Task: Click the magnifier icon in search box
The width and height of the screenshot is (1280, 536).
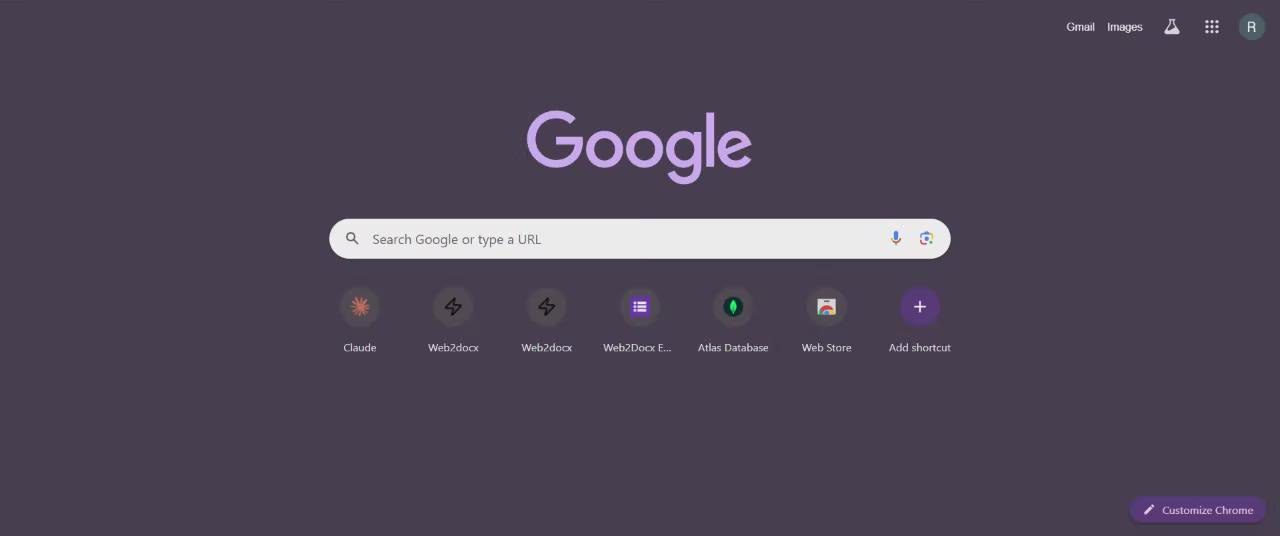Action: [352, 239]
